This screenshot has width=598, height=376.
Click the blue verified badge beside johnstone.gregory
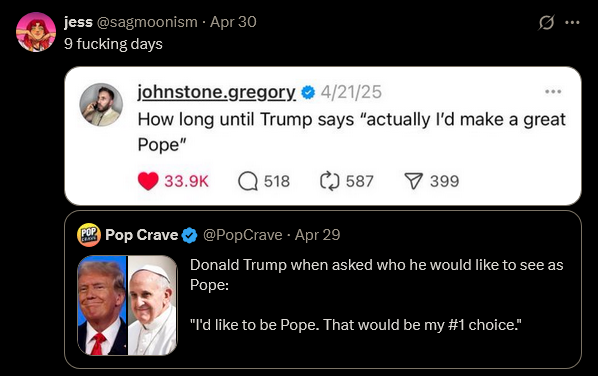click(x=308, y=92)
